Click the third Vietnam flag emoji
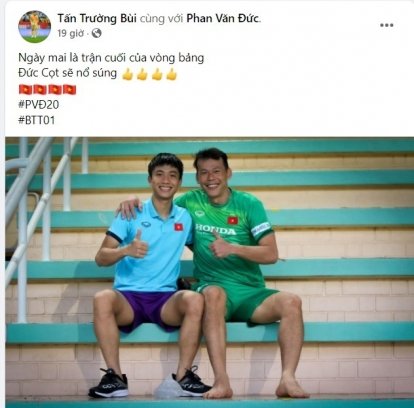Screen dimensions: 414x408 [55, 90]
